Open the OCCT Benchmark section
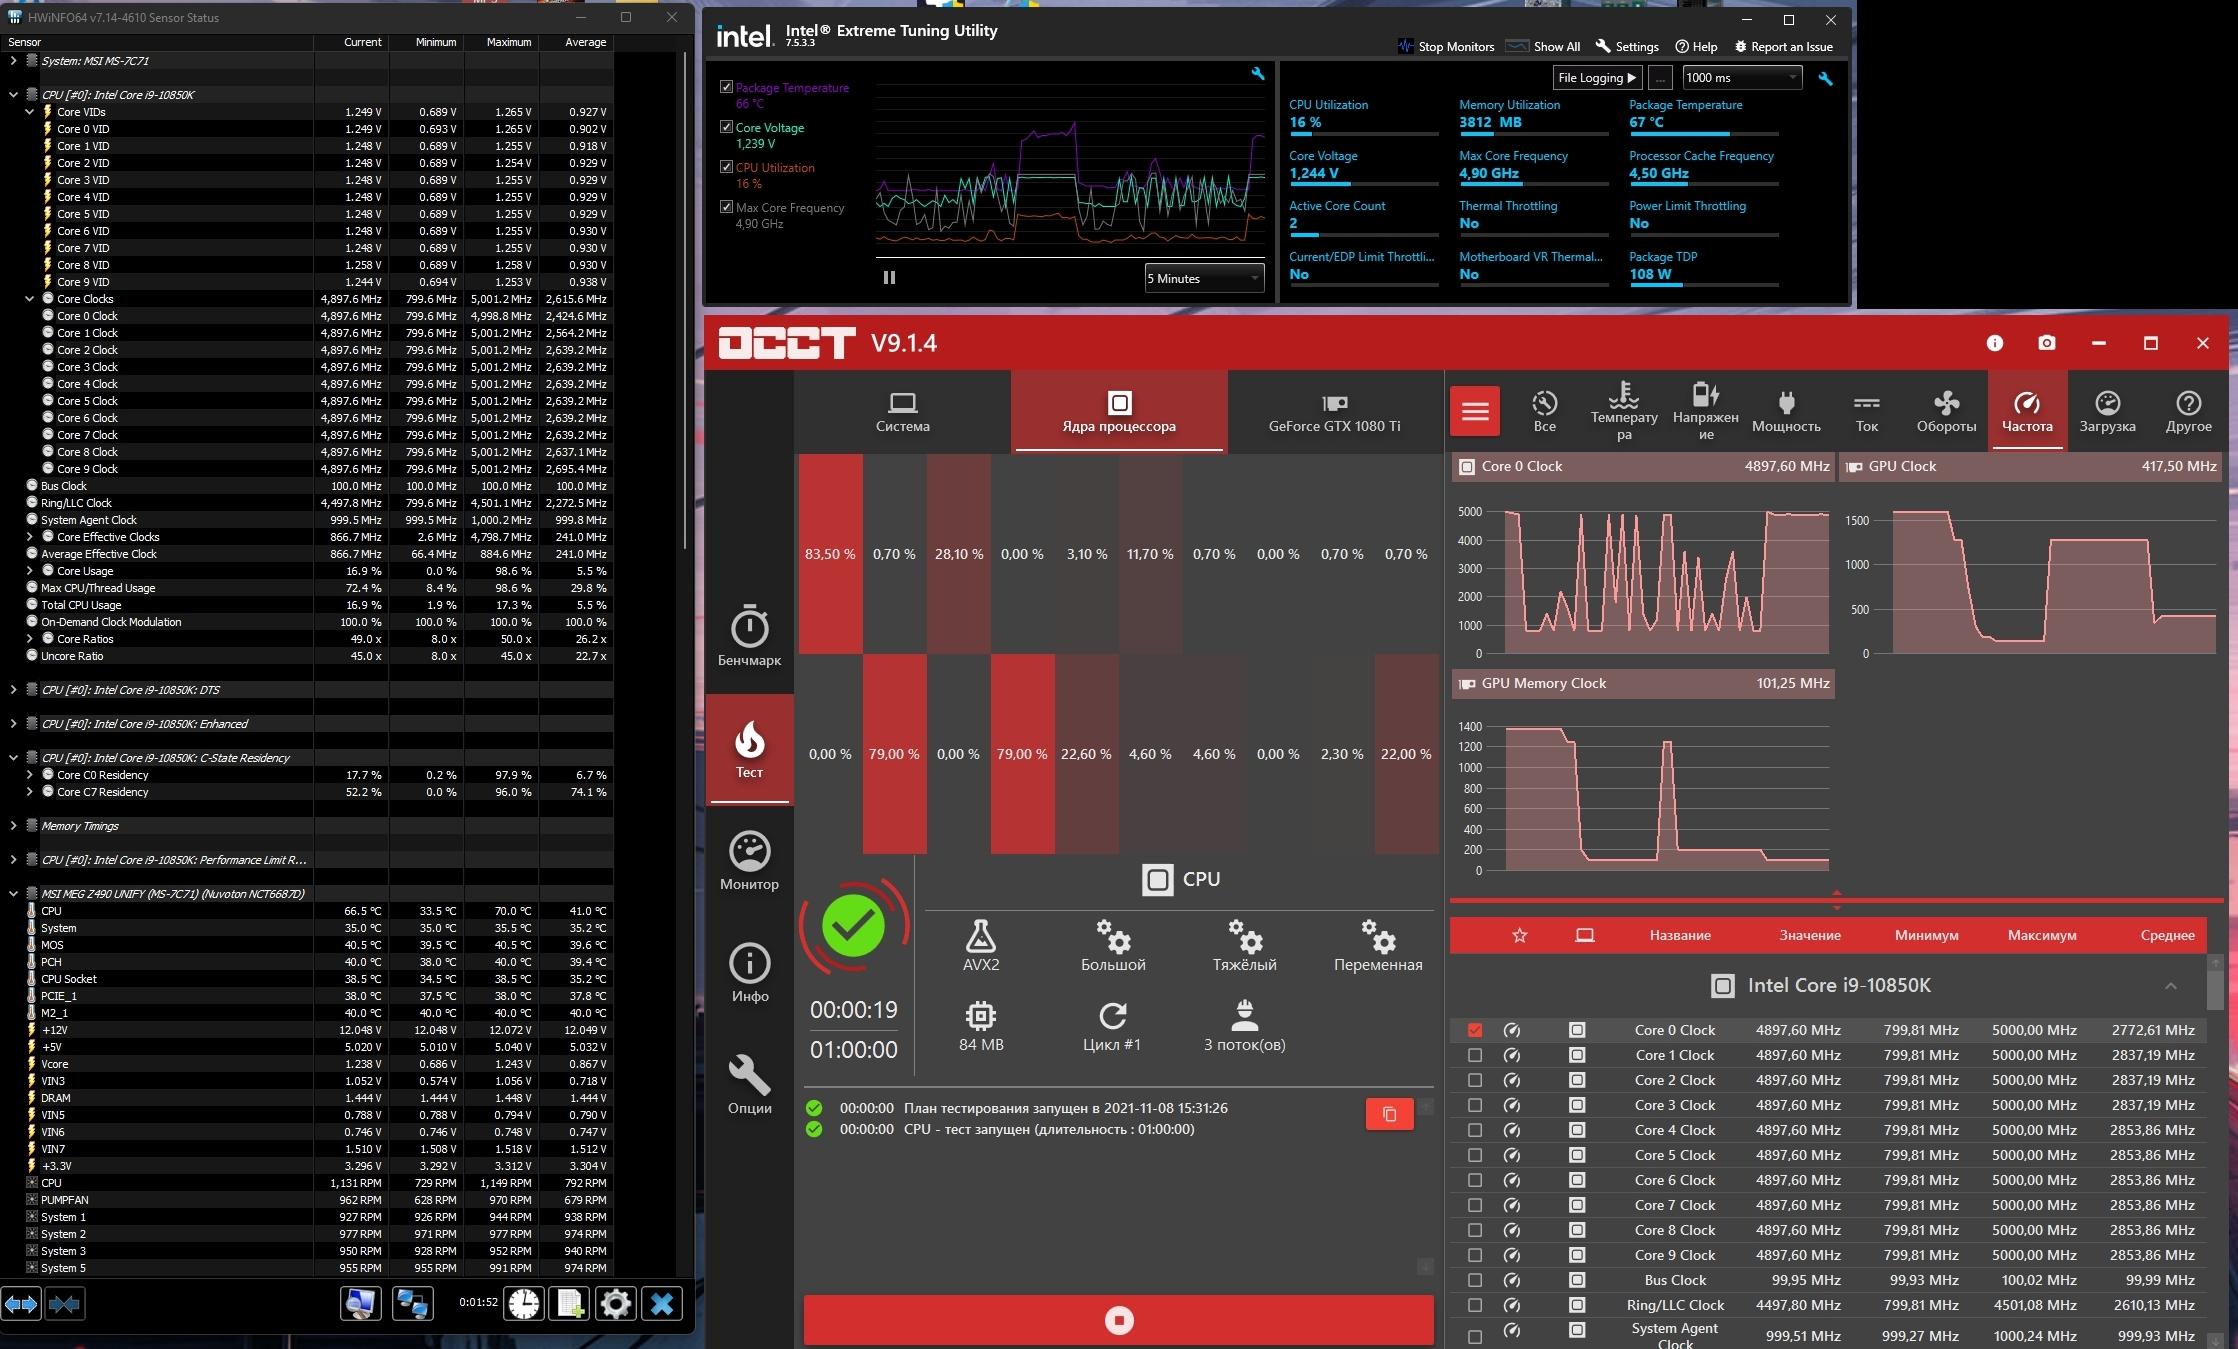The height and width of the screenshot is (1349, 2238). click(x=749, y=636)
